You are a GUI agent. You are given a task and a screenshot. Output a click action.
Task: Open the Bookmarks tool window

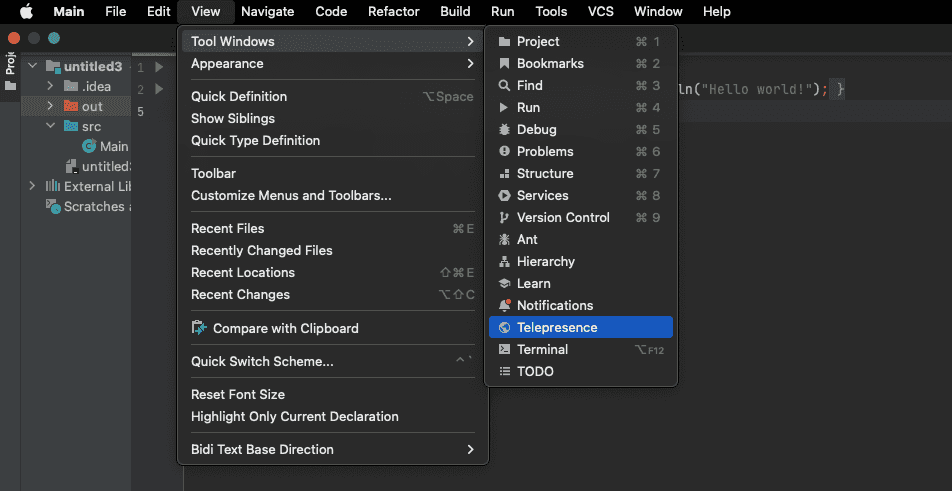[581, 64]
